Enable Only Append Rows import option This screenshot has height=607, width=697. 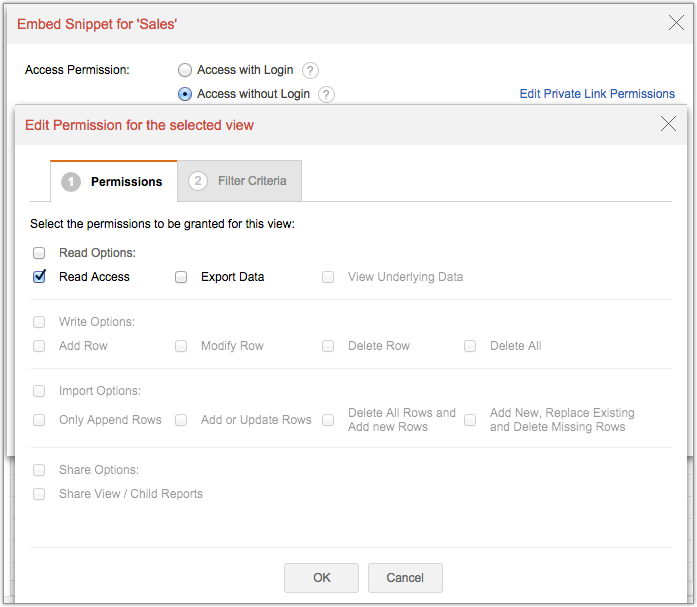click(x=39, y=420)
